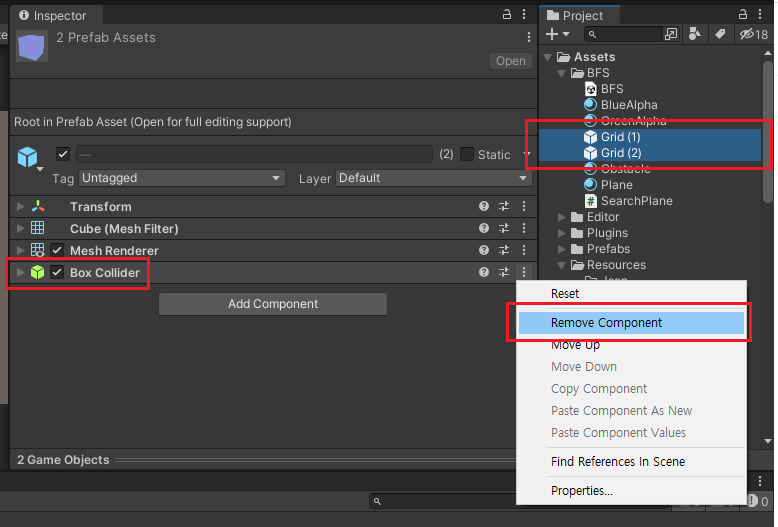Click the Transform component icon

(x=38, y=206)
